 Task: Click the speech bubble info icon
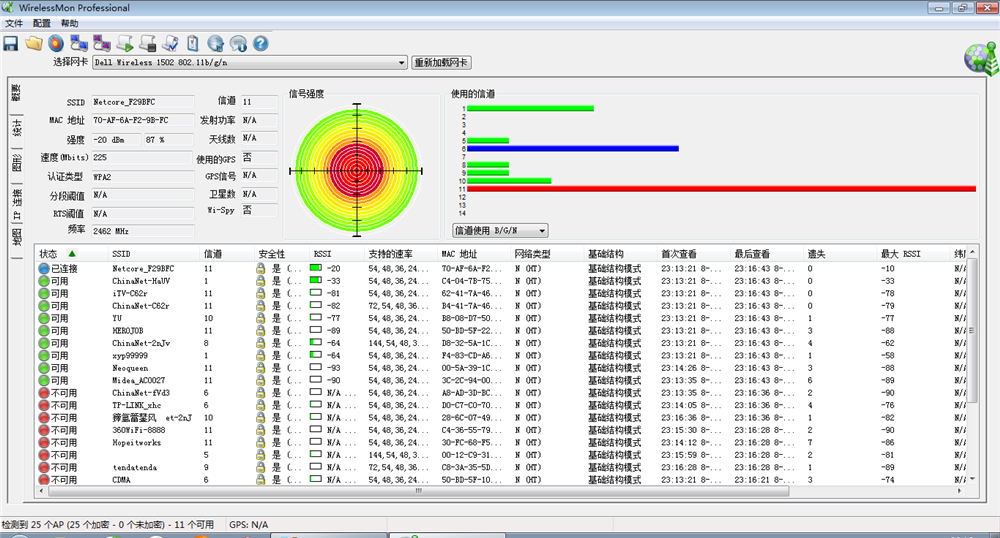[238, 43]
